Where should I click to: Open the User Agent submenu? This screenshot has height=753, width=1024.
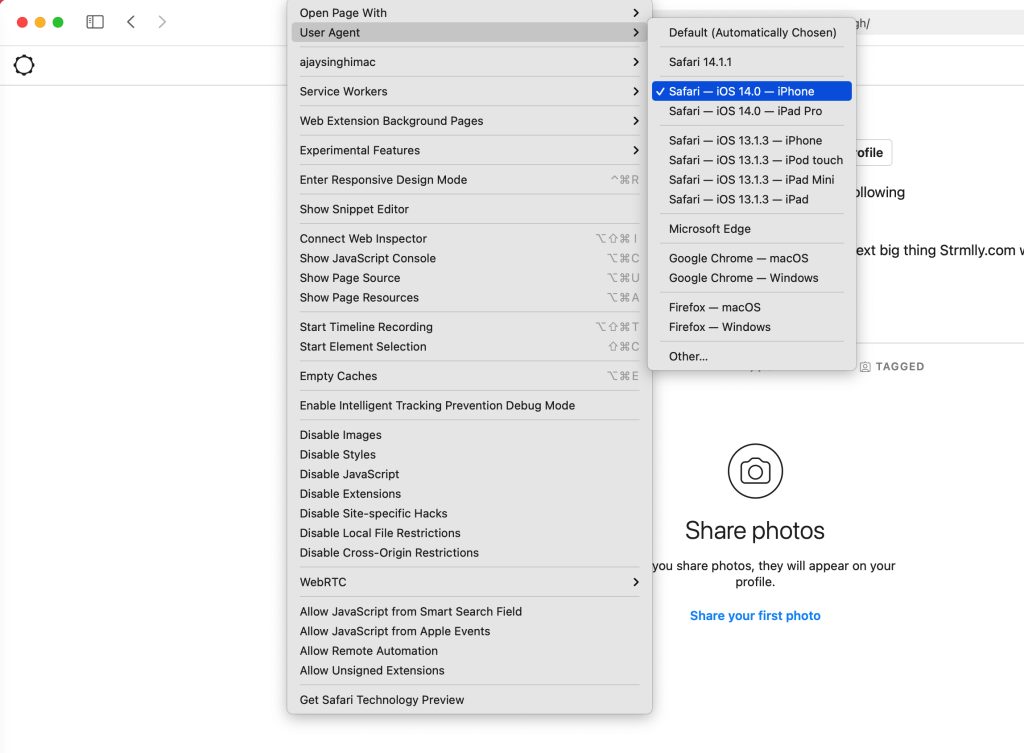pos(469,33)
